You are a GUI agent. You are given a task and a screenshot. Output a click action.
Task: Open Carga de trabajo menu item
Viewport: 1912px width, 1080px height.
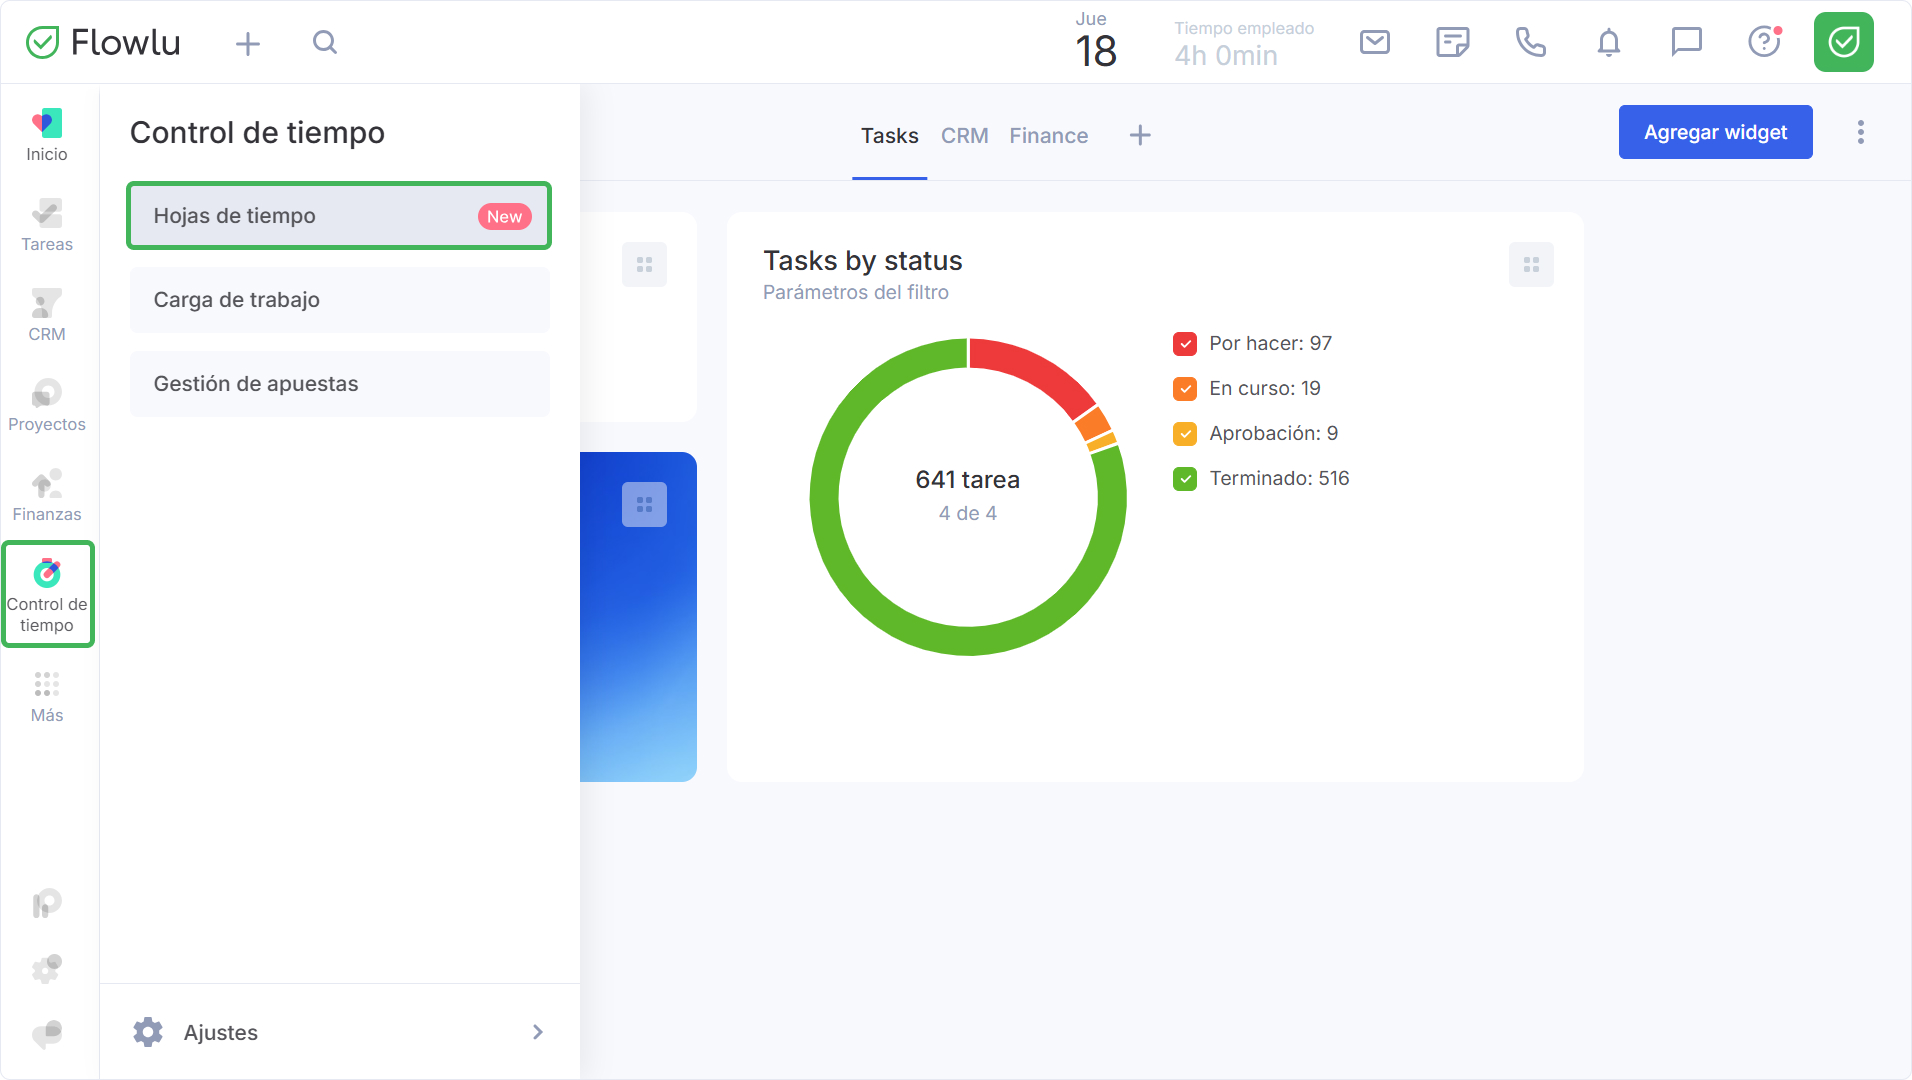339,300
